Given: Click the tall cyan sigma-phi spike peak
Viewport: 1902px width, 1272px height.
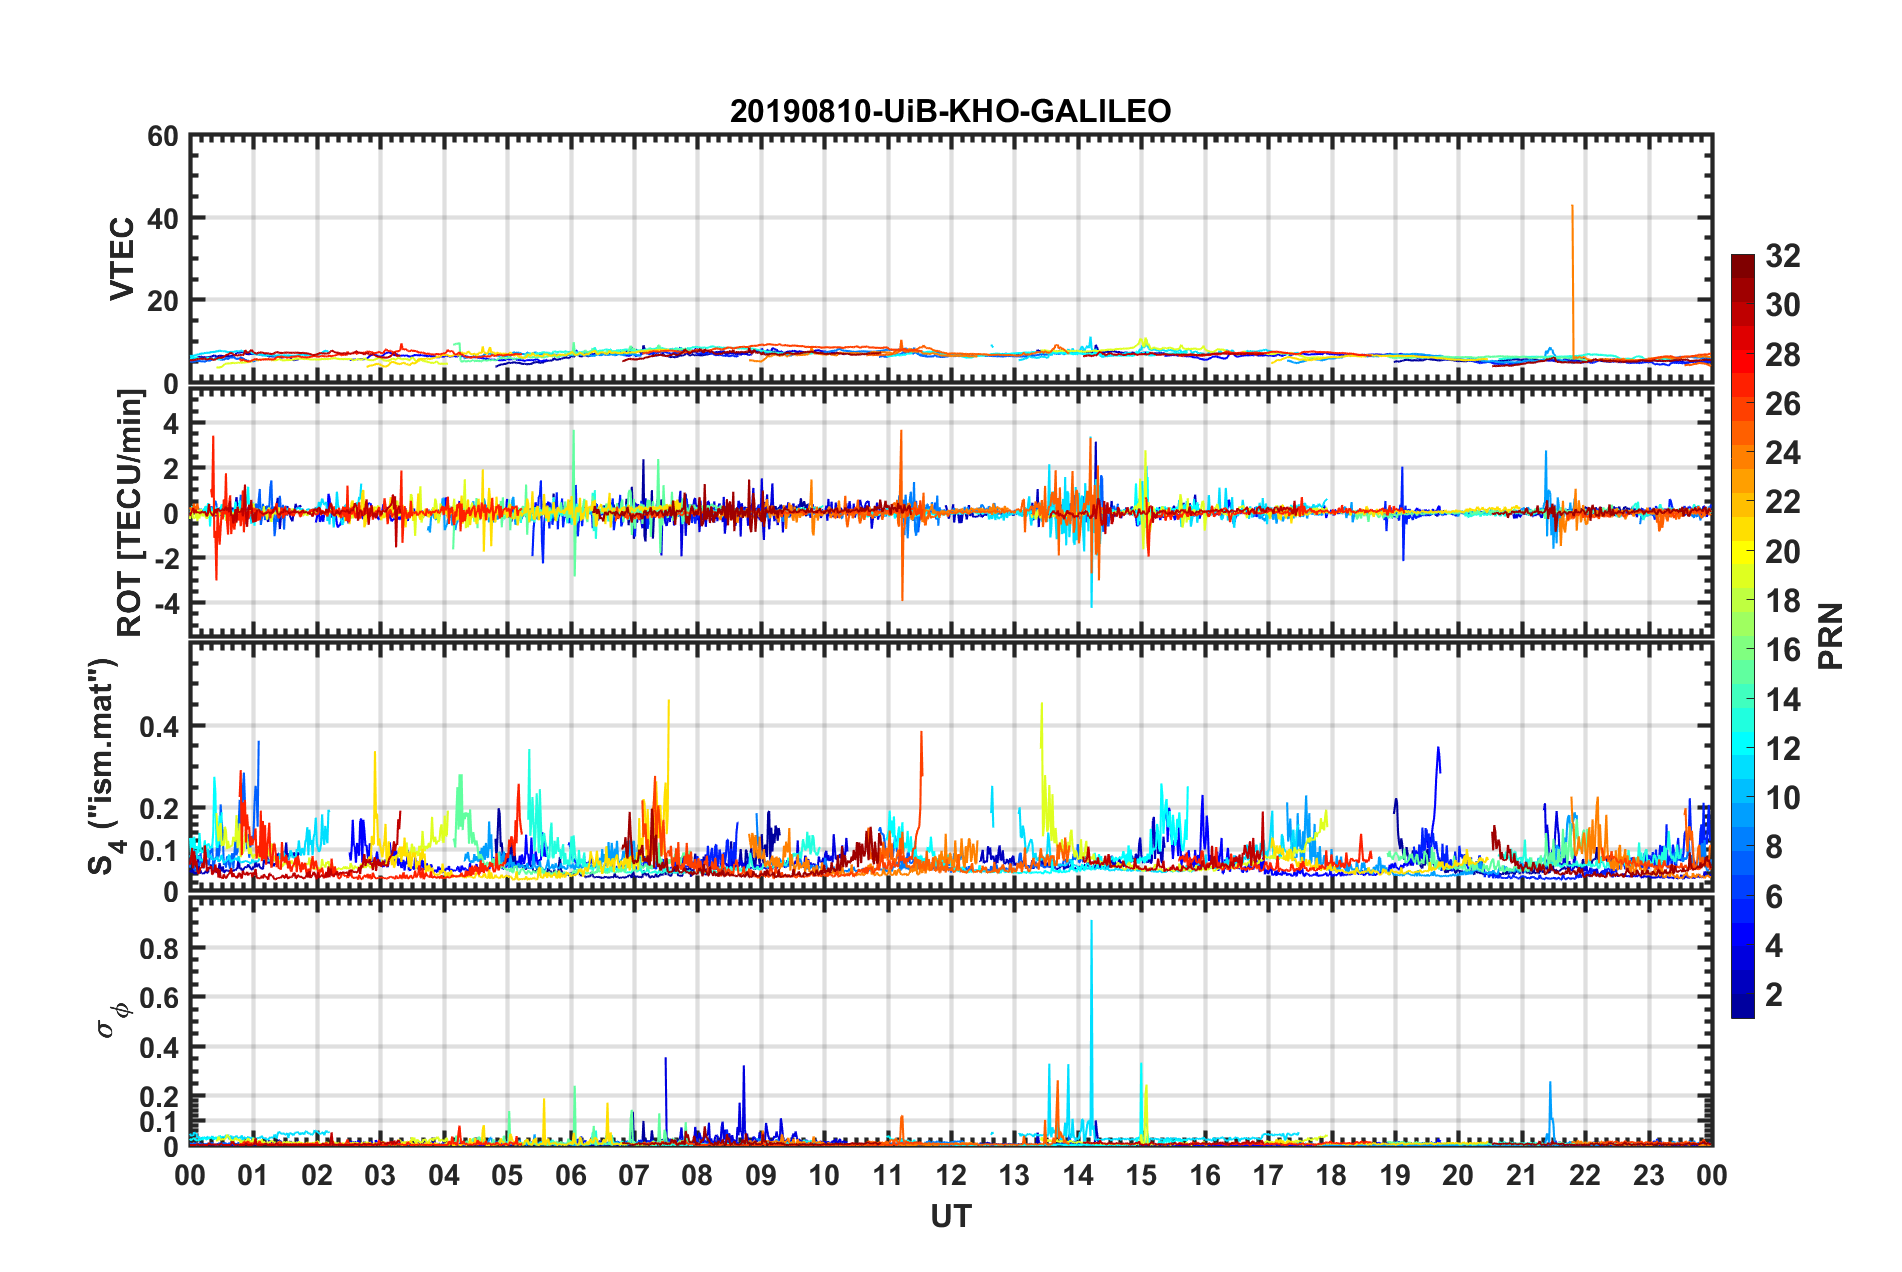Looking at the screenshot, I should (1091, 922).
